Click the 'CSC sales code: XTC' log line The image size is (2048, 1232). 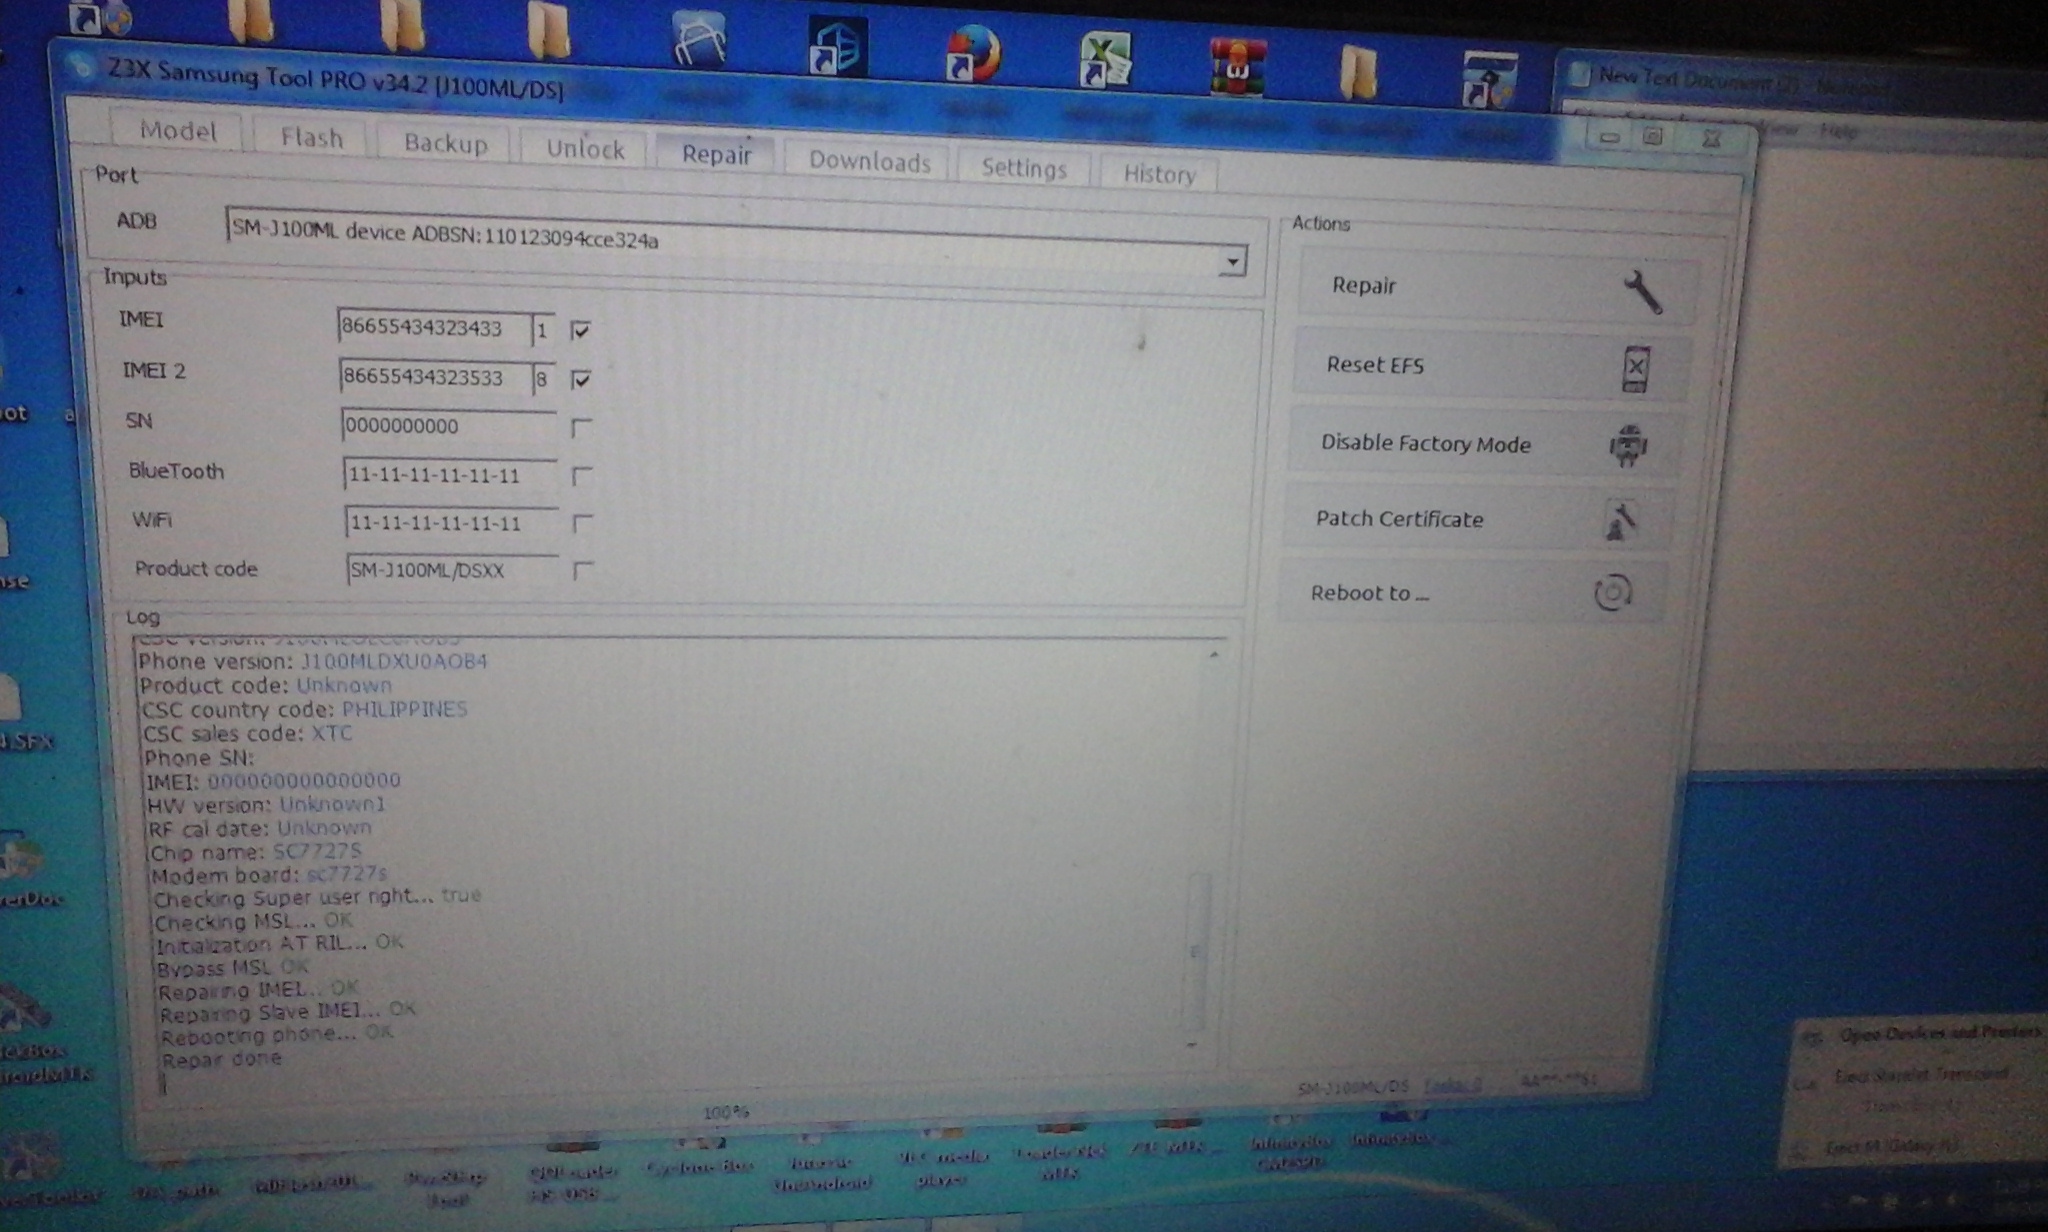pos(248,734)
